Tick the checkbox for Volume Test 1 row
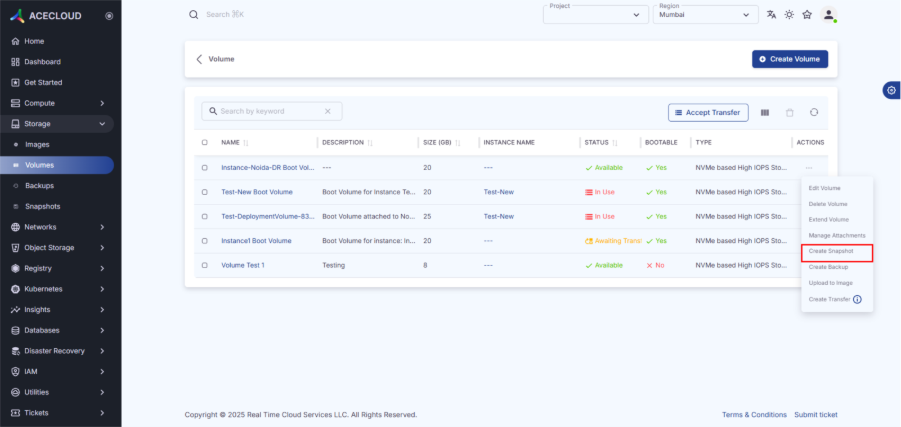 coord(205,265)
